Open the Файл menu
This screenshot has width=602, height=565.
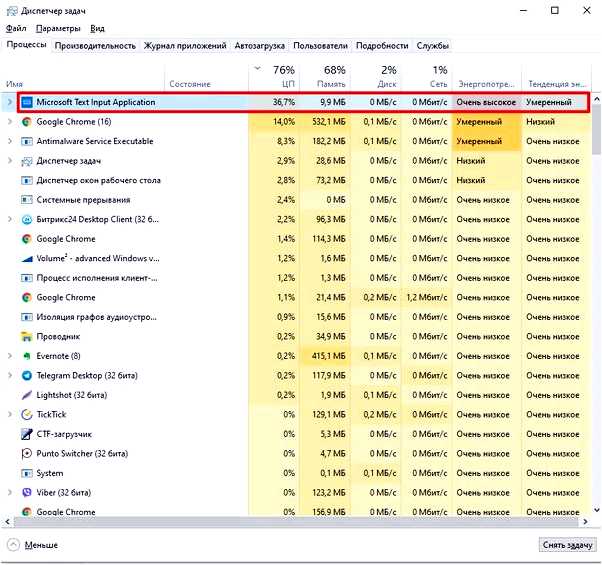(x=16, y=29)
